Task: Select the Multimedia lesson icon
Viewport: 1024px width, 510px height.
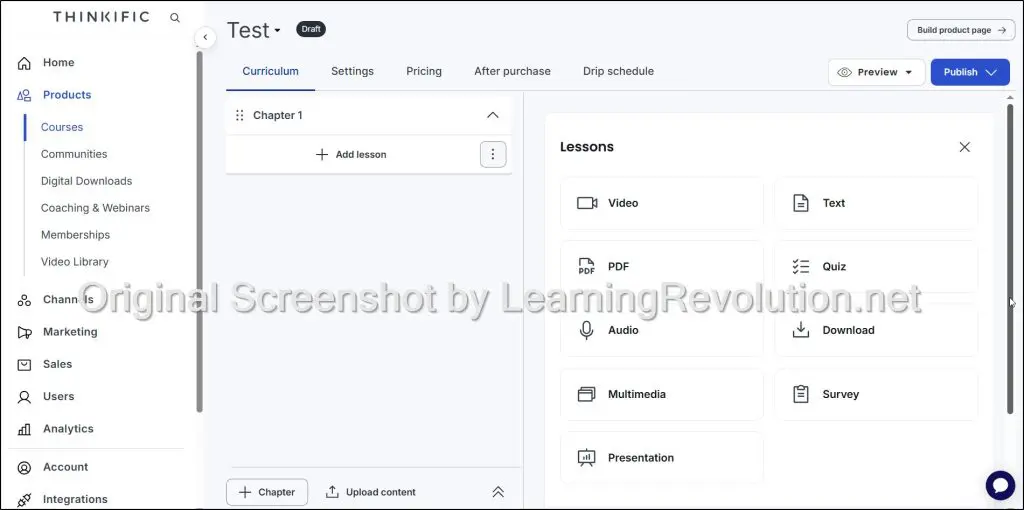Action: pos(586,394)
